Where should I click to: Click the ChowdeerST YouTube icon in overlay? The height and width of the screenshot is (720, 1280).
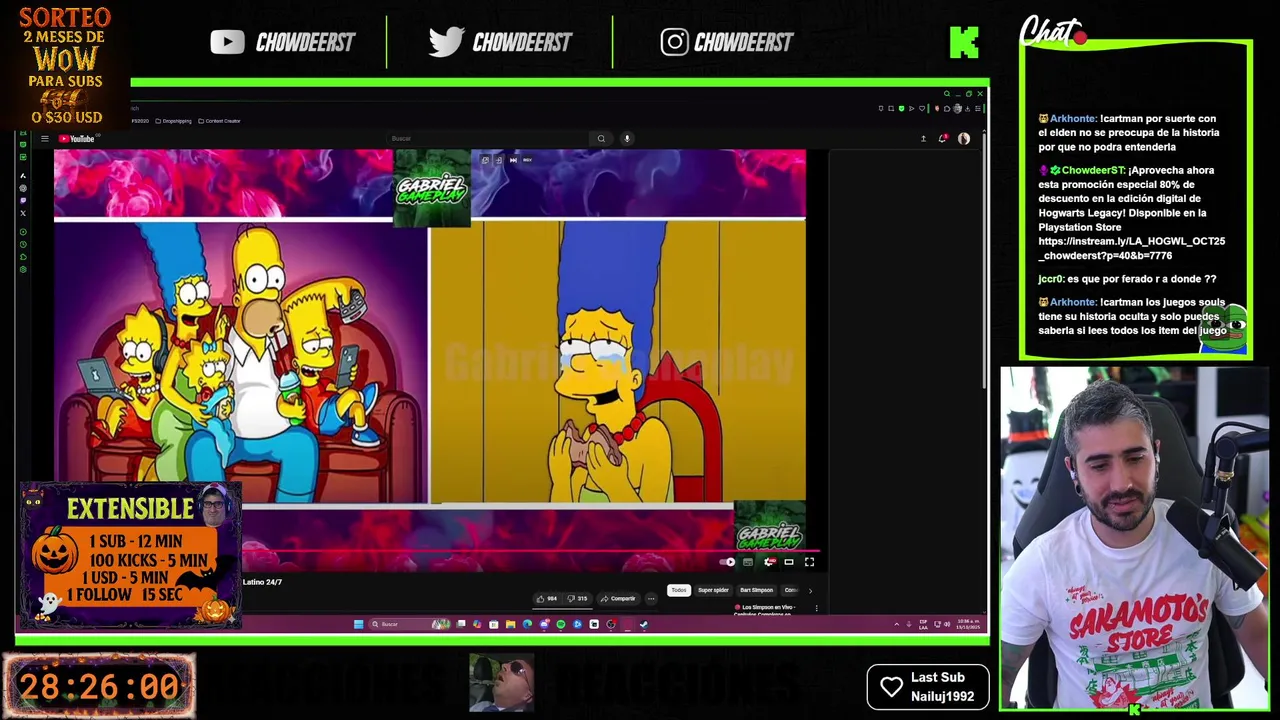pos(227,42)
